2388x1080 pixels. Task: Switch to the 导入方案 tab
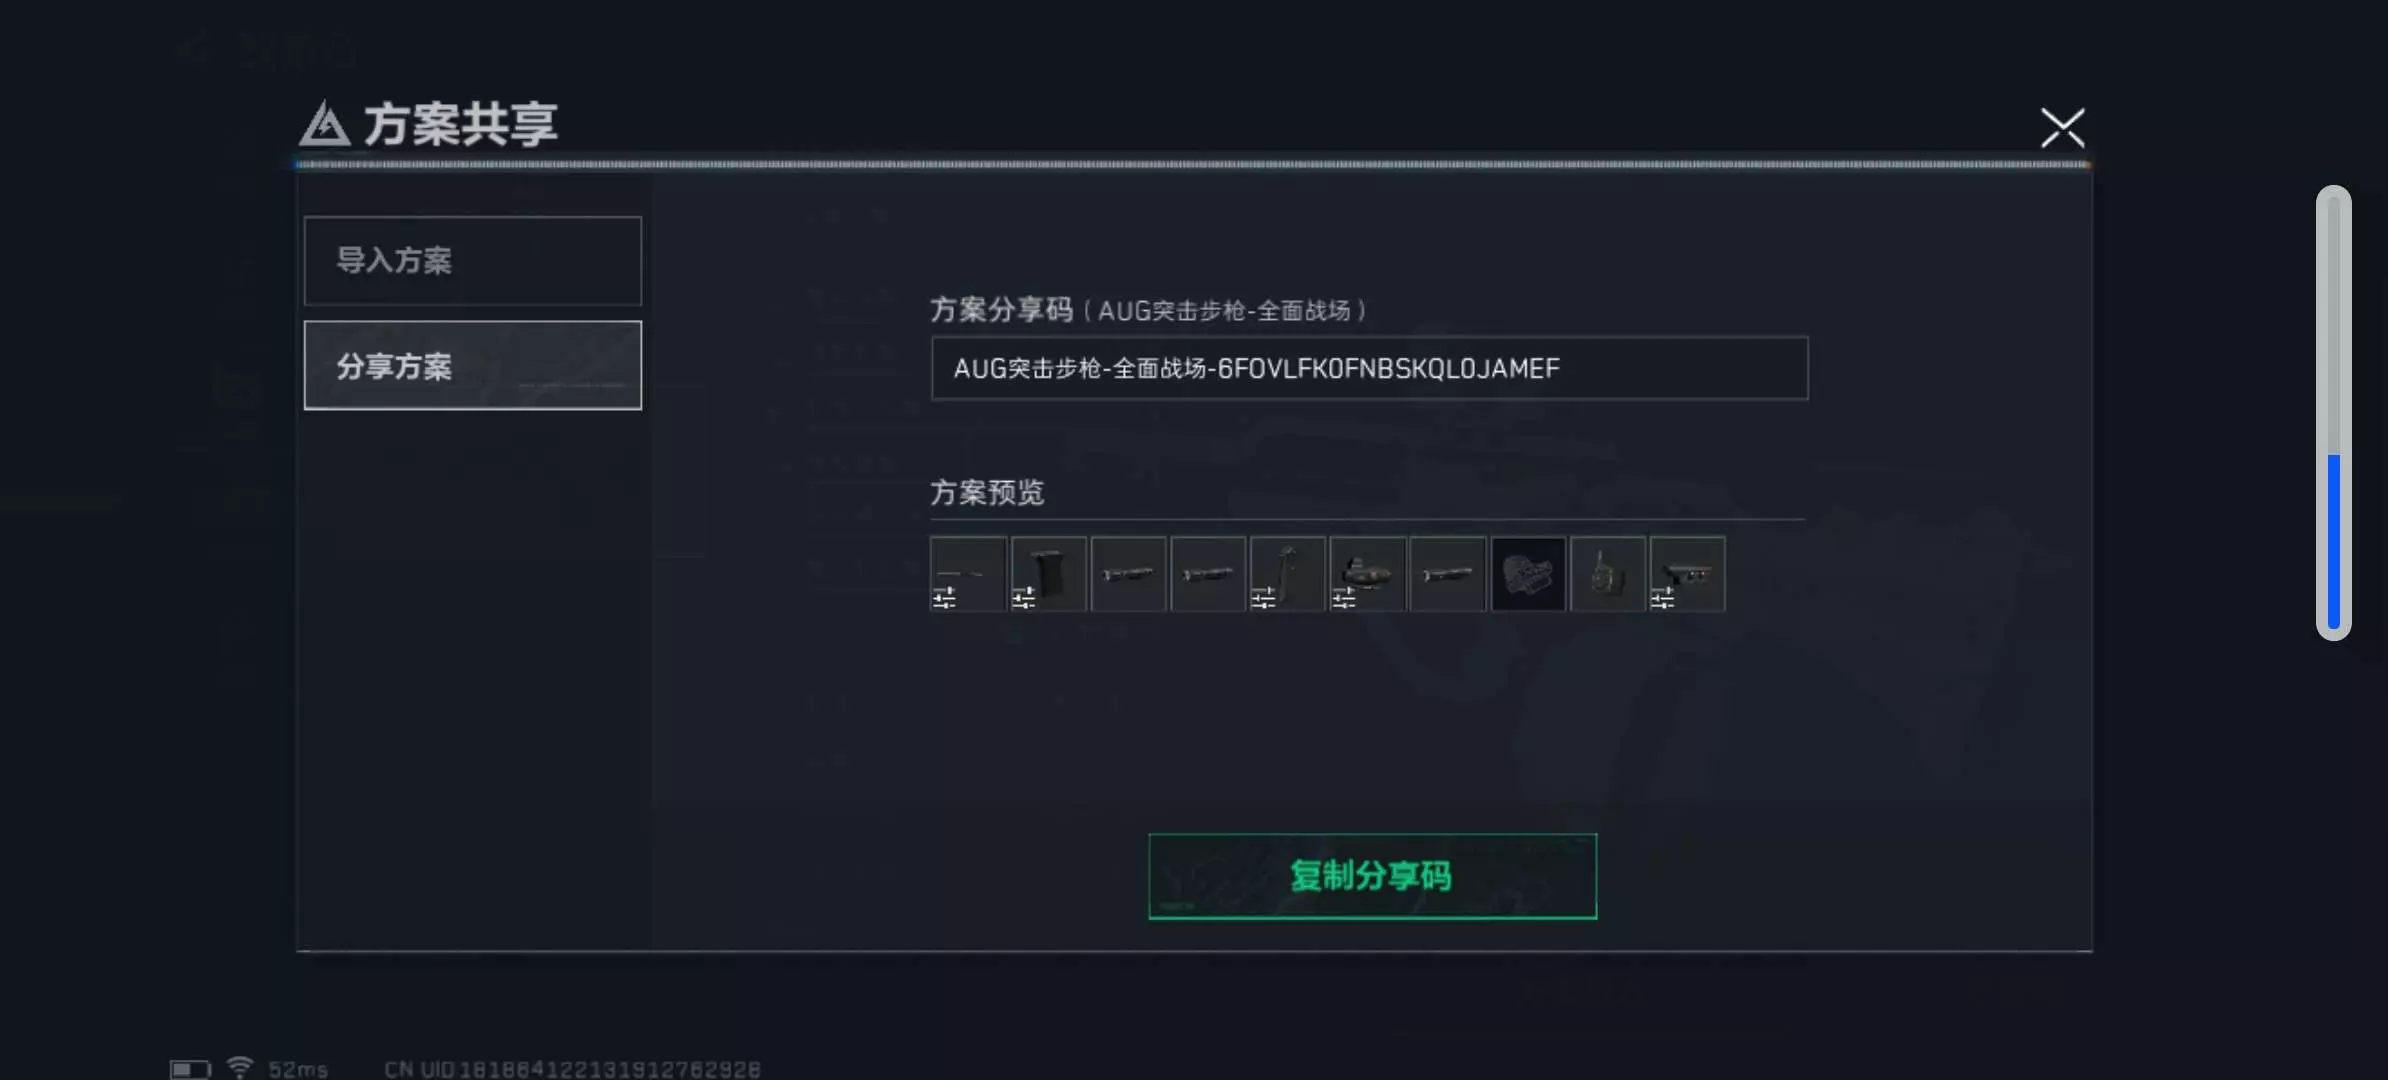click(473, 261)
